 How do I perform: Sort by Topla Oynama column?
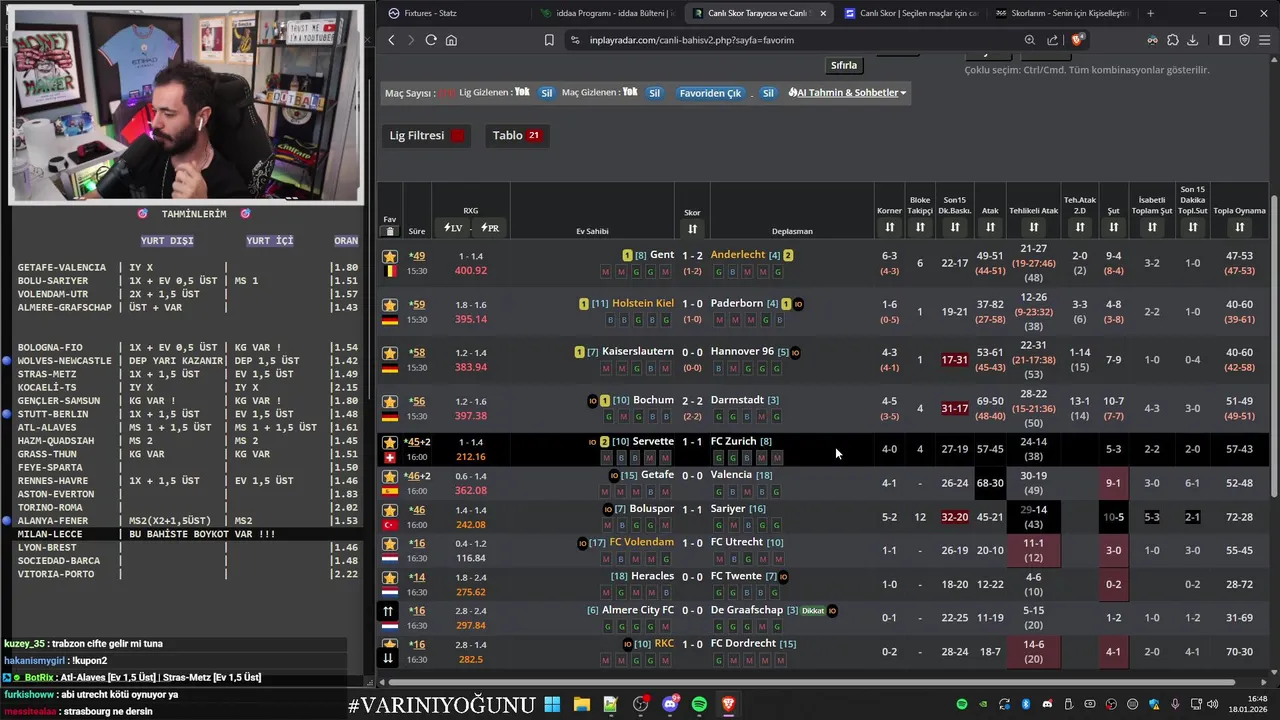[1239, 228]
